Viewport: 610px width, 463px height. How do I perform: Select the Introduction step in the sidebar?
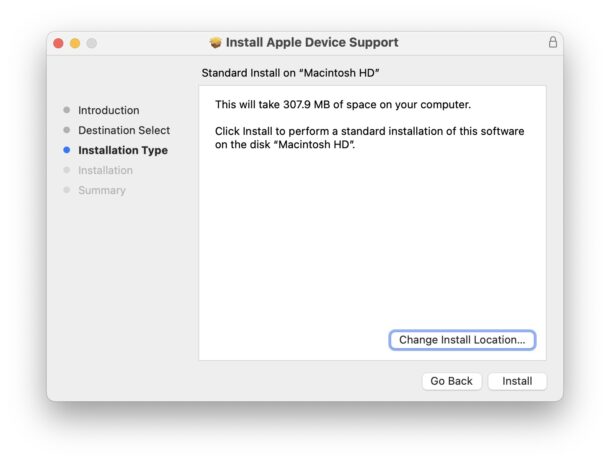coord(108,110)
